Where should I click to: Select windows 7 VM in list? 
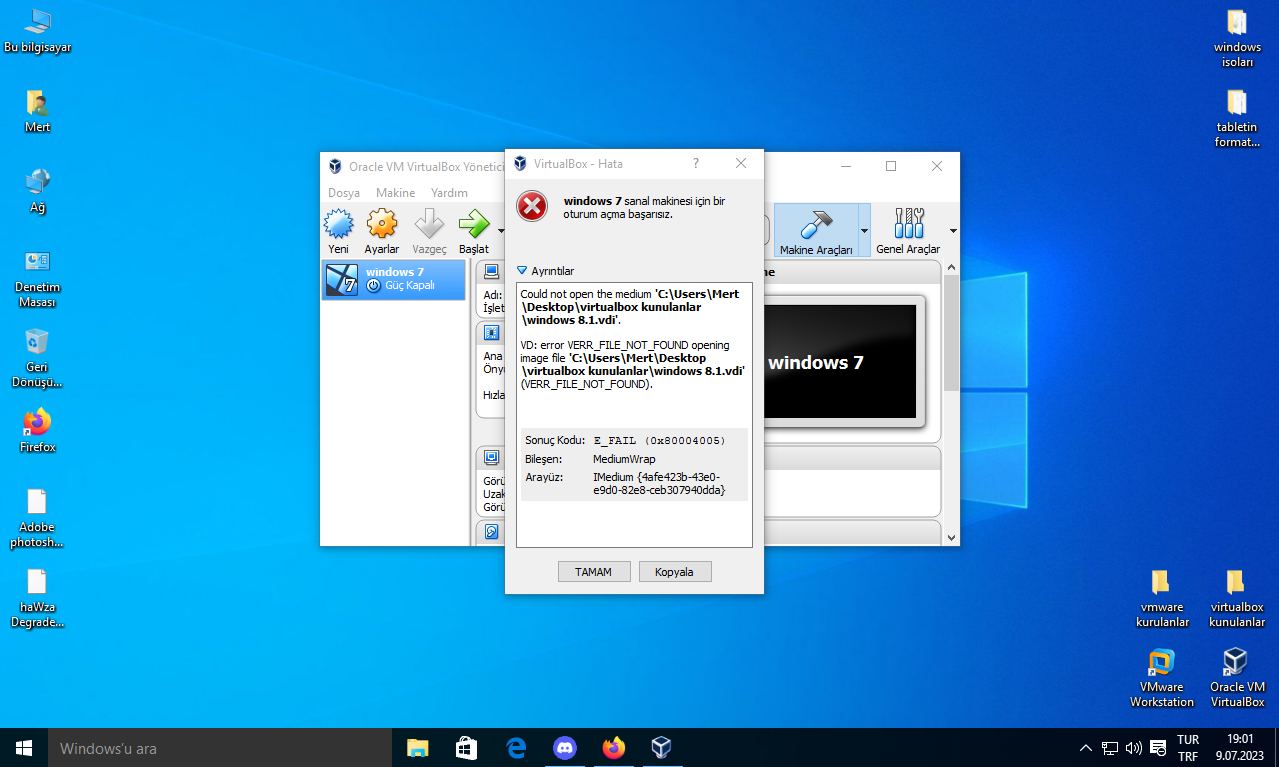pos(394,280)
